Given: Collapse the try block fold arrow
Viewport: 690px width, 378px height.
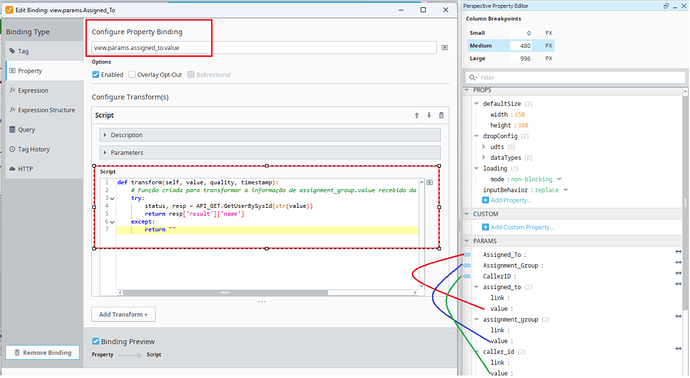Looking at the screenshot, I should [x=112, y=198].
